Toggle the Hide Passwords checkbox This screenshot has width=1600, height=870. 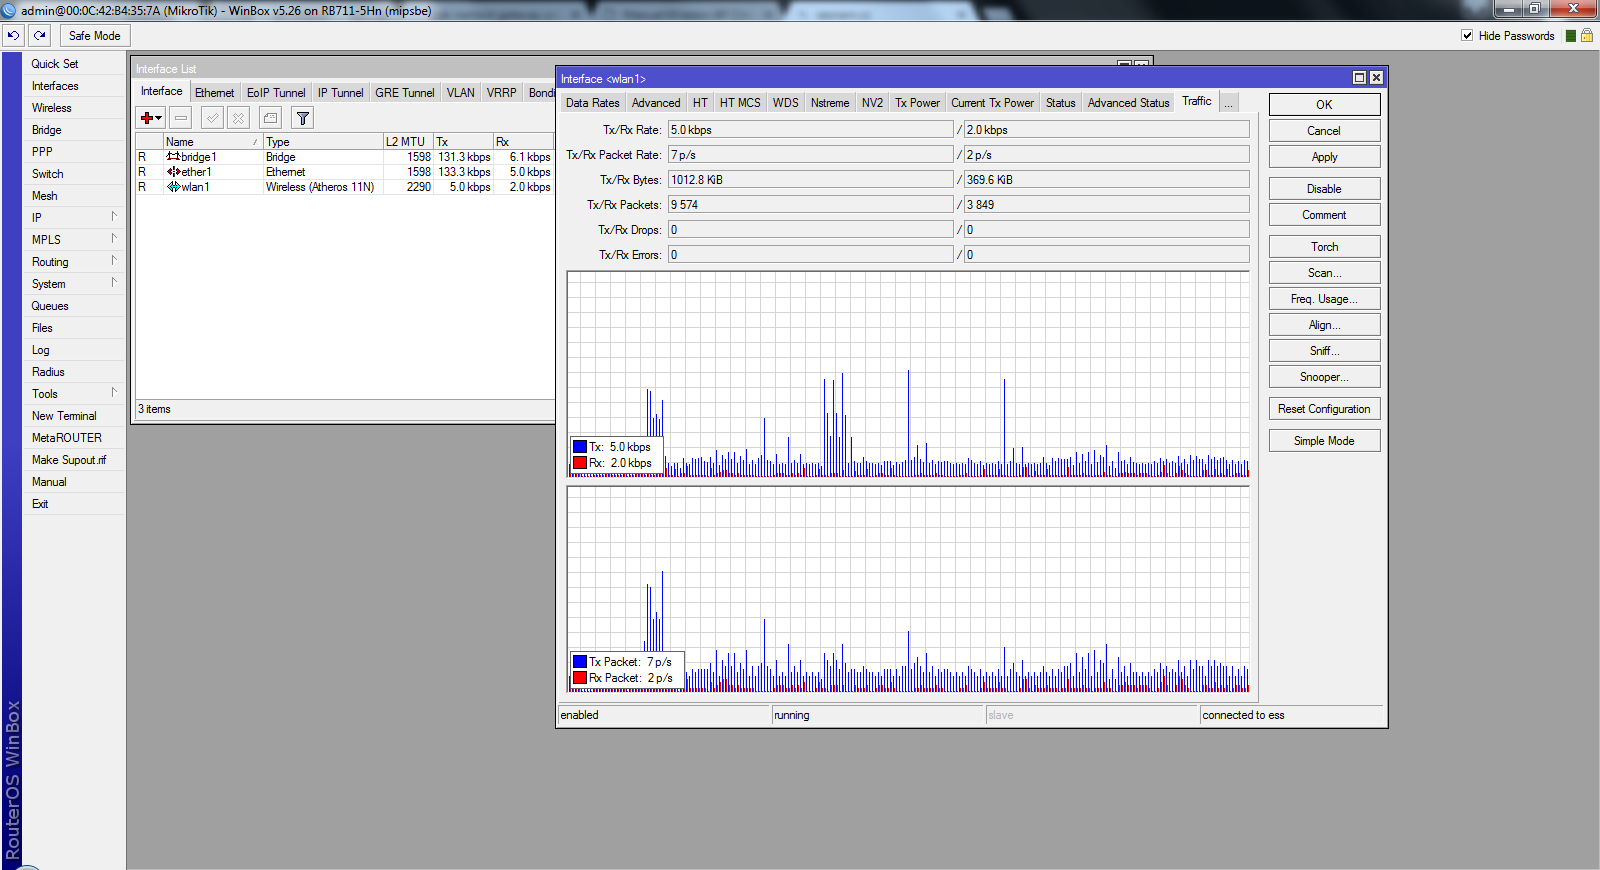pos(1467,35)
